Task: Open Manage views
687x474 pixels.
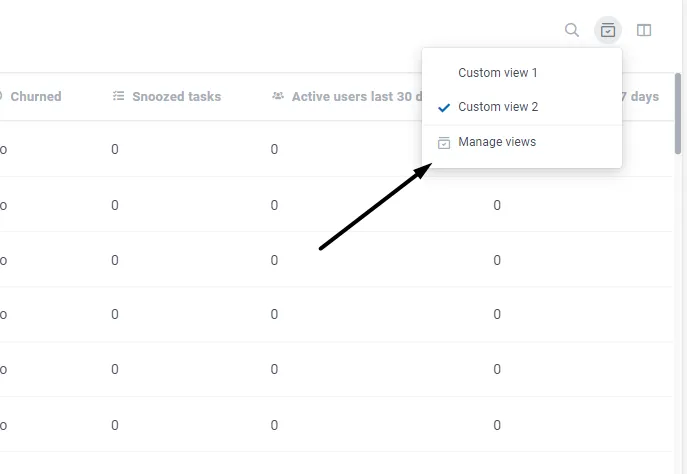Action: point(522,142)
